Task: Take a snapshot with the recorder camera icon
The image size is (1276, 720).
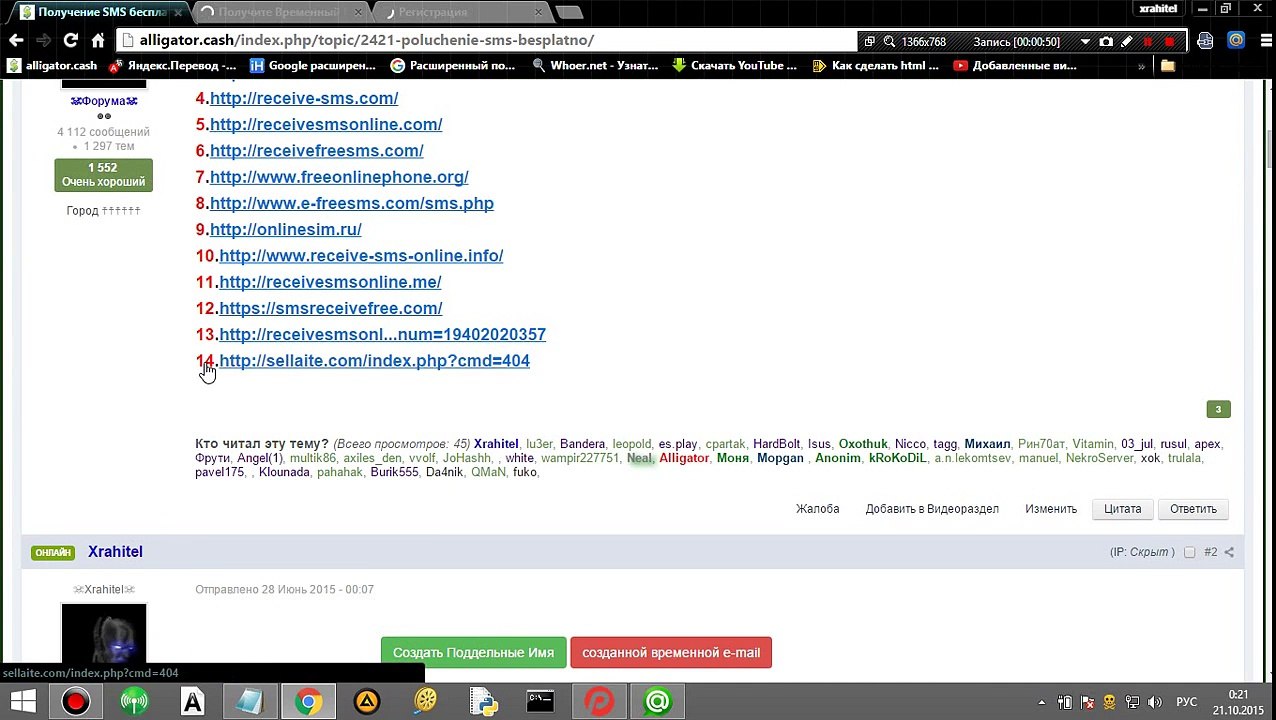Action: pyautogui.click(x=1106, y=42)
